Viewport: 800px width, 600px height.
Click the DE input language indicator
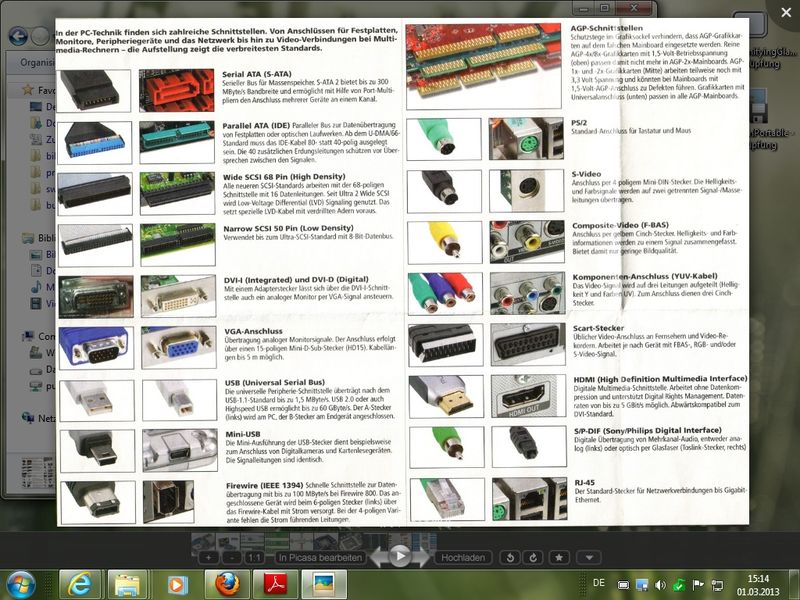click(598, 583)
